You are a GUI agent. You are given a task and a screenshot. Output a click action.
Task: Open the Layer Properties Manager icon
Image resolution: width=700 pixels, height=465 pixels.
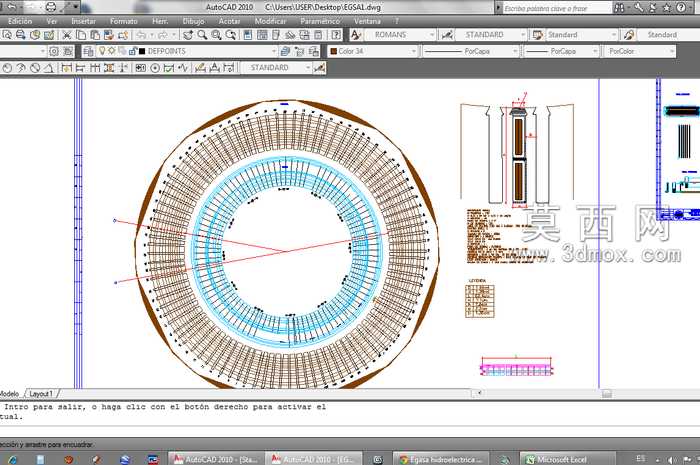88,51
